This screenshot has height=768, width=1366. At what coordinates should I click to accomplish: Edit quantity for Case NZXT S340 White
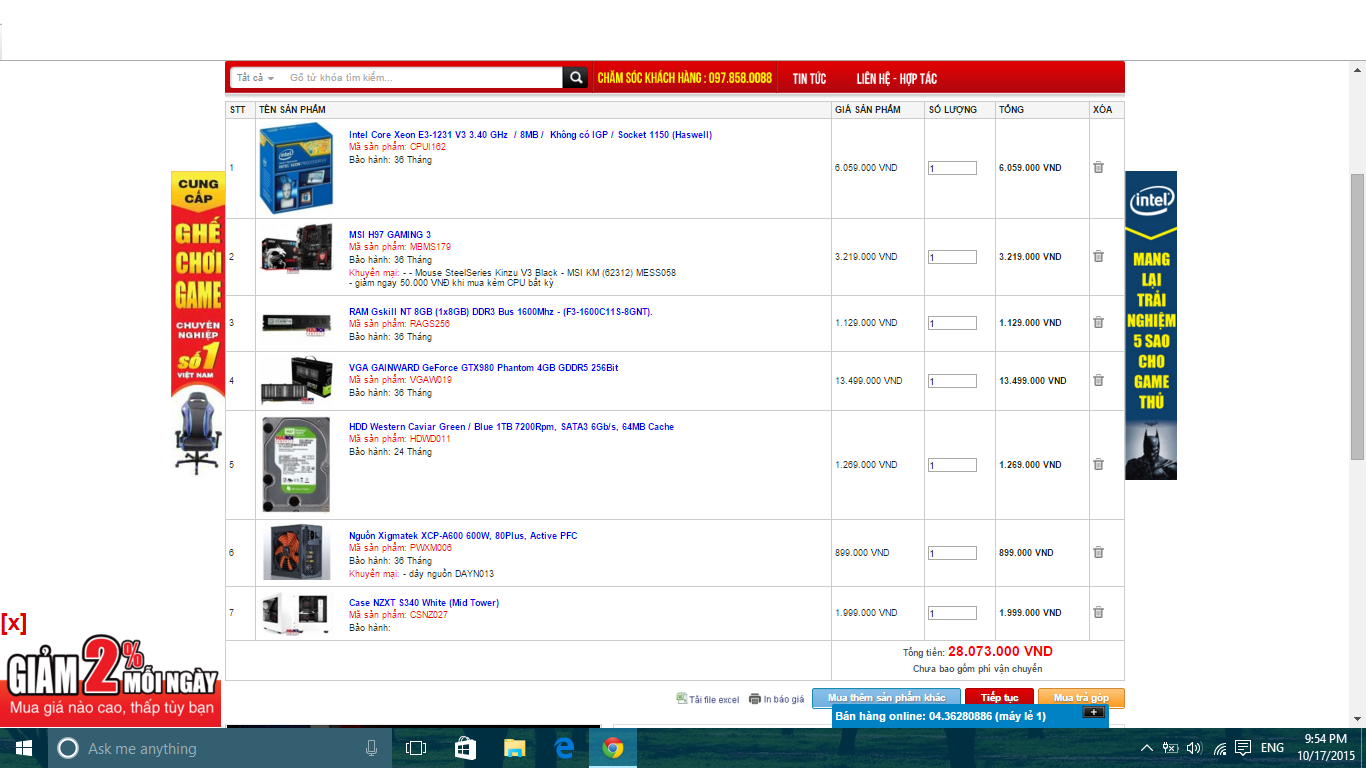point(952,613)
